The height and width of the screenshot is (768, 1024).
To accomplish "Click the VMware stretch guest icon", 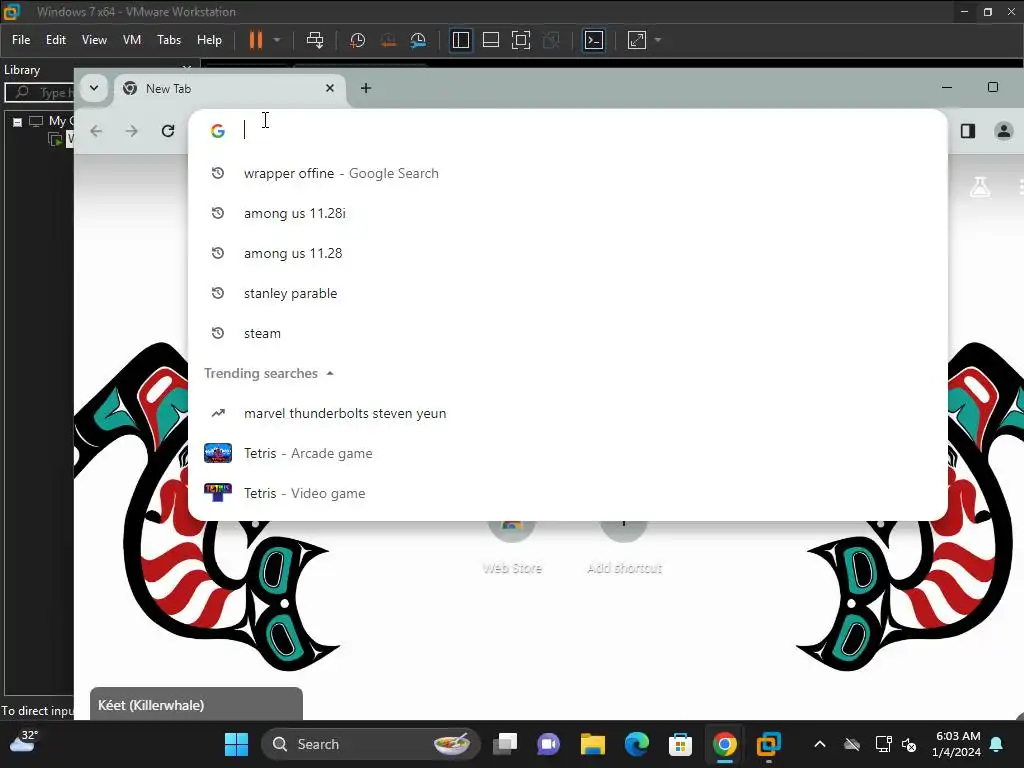I will tap(637, 40).
